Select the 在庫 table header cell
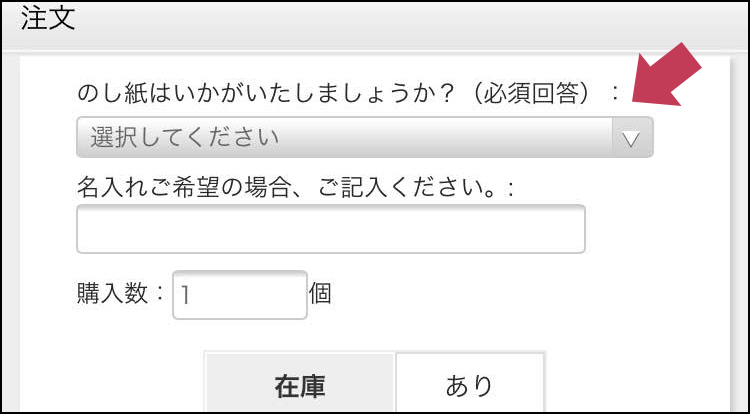The image size is (750, 414). click(300, 384)
